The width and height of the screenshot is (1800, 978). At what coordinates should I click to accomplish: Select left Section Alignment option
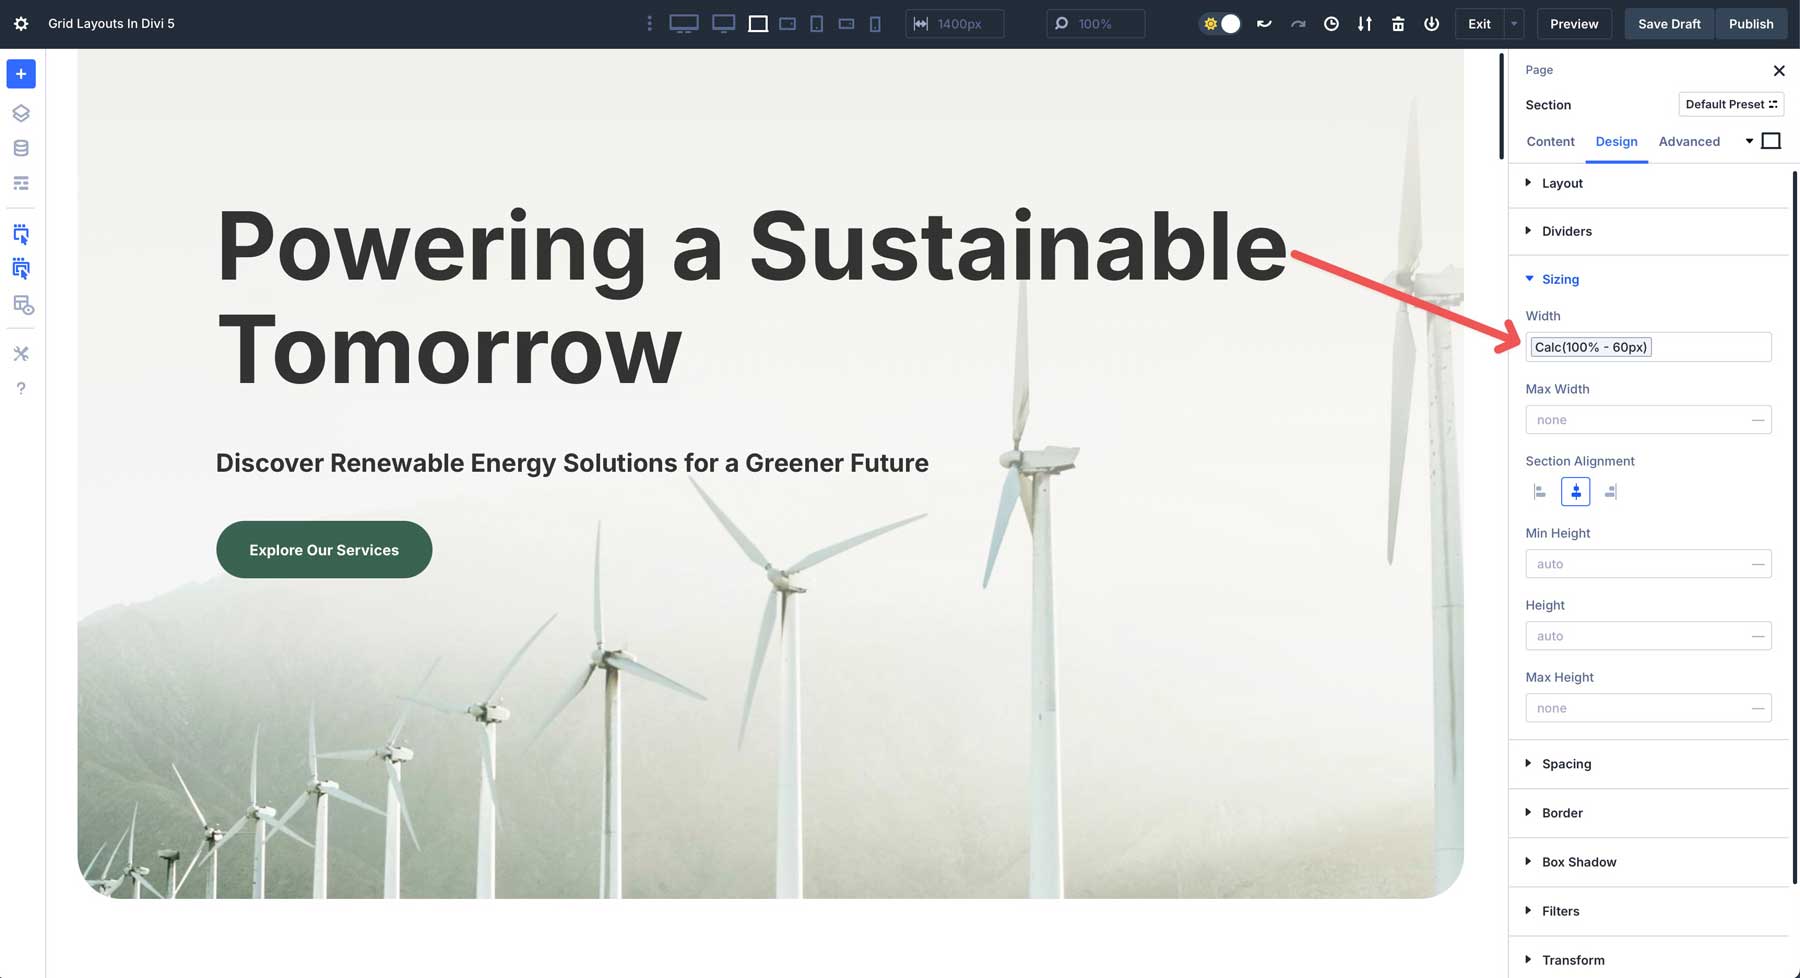click(1540, 492)
